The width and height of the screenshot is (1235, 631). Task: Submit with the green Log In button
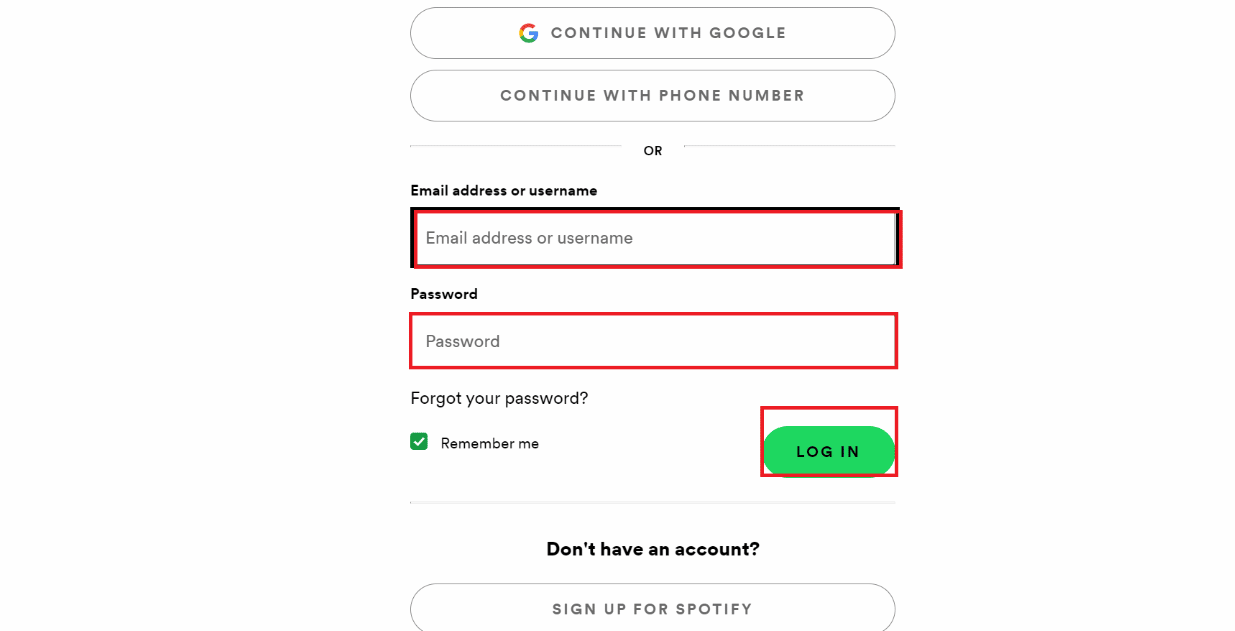(828, 451)
